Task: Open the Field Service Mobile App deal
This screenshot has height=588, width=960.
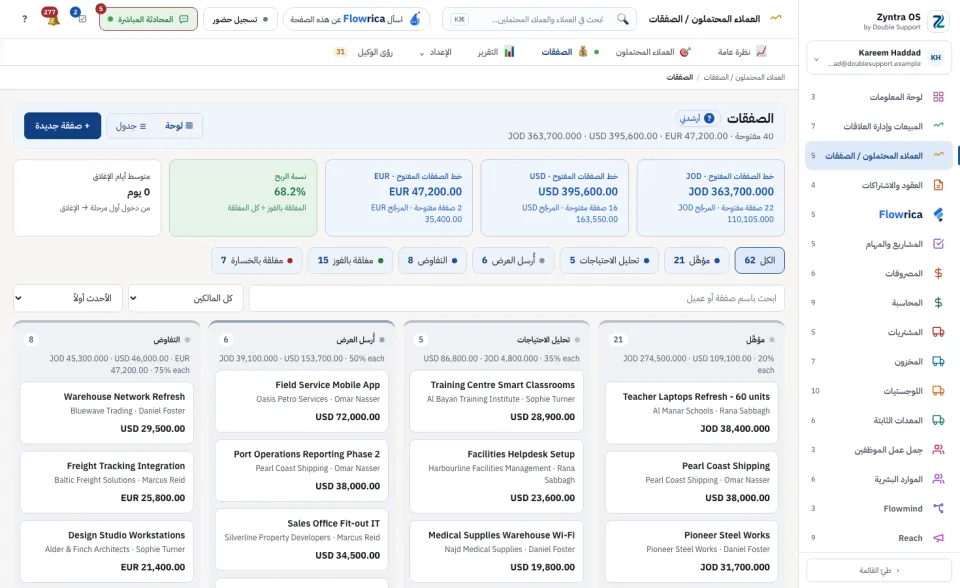Action: 302,401
